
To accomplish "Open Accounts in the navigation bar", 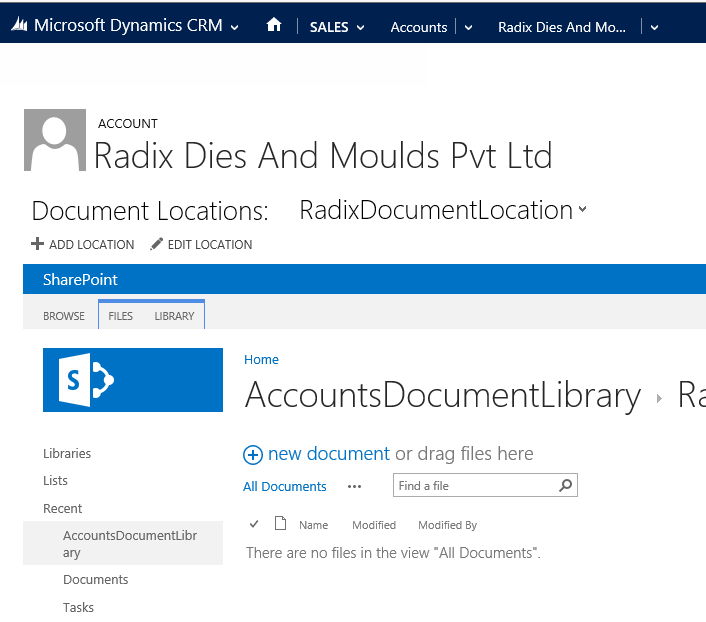I will click(x=419, y=27).
